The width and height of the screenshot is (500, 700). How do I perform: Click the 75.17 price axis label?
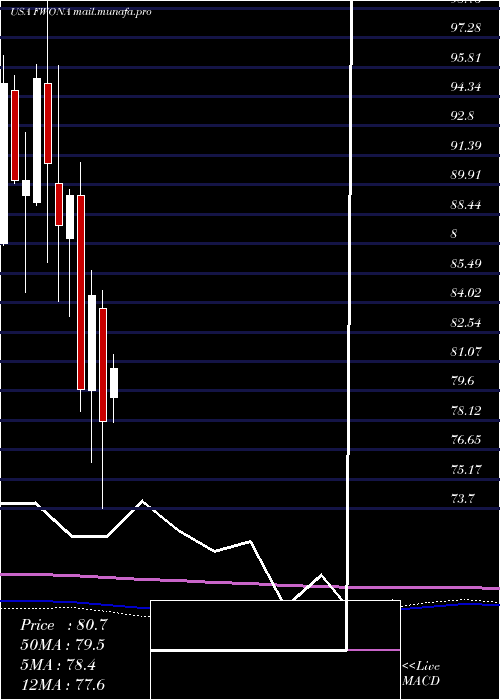point(465,470)
